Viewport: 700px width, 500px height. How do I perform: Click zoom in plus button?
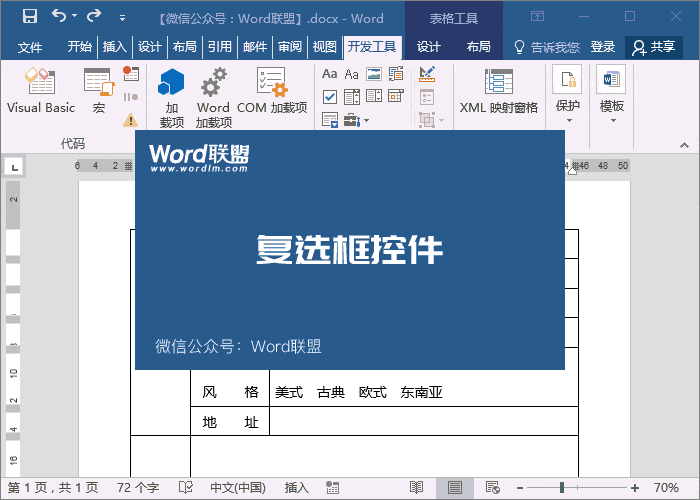click(x=635, y=488)
